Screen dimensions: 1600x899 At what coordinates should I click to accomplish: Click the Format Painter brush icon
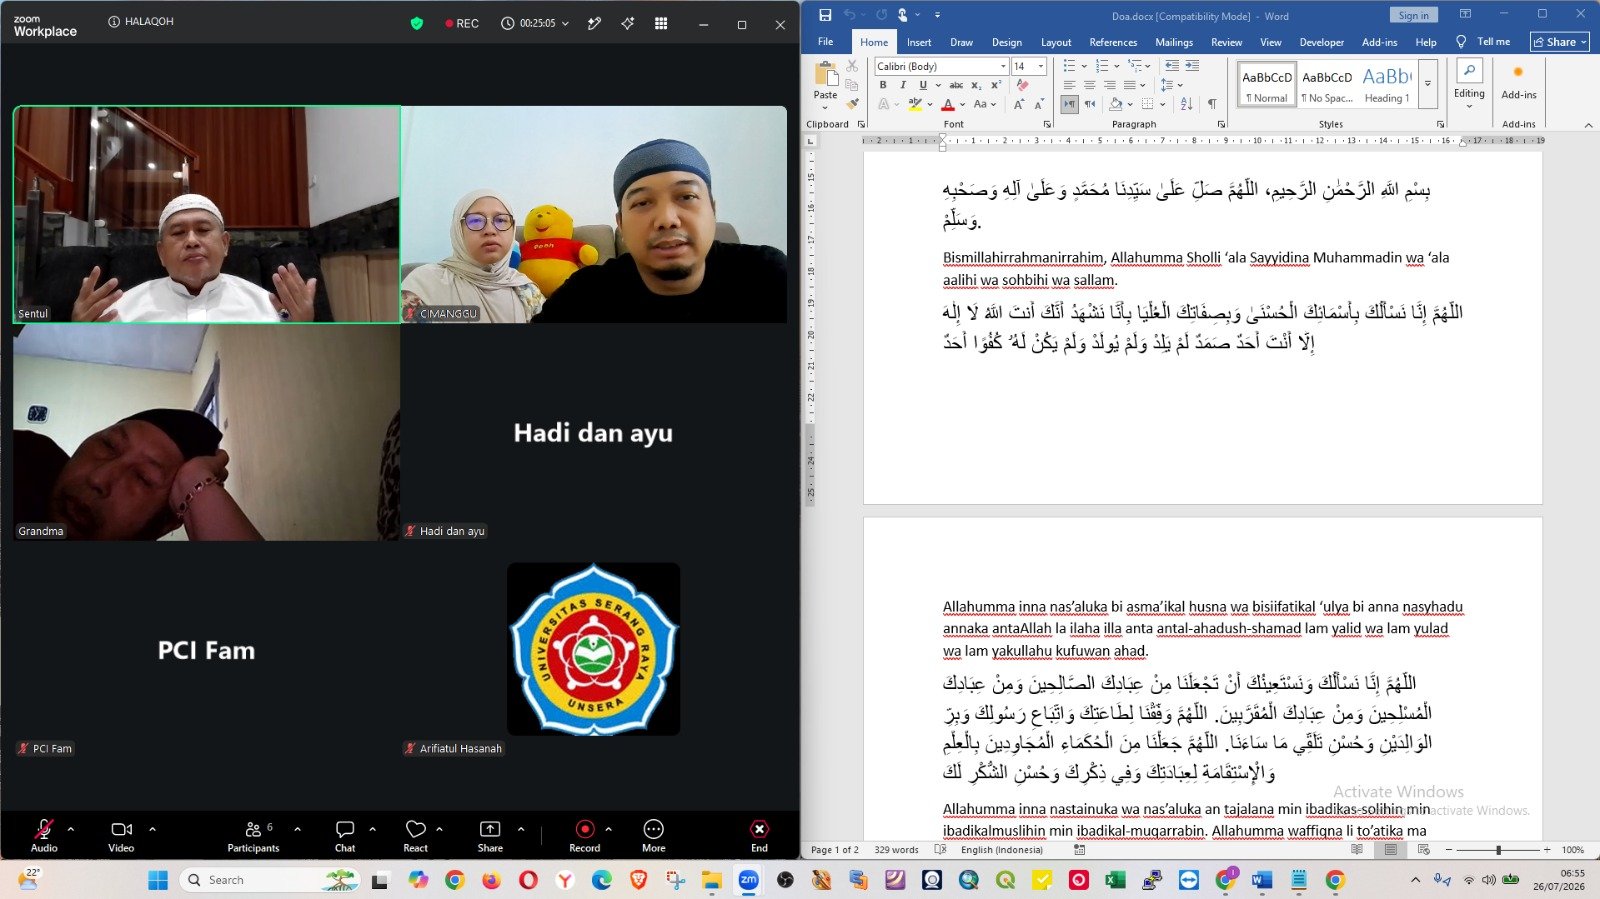[853, 103]
